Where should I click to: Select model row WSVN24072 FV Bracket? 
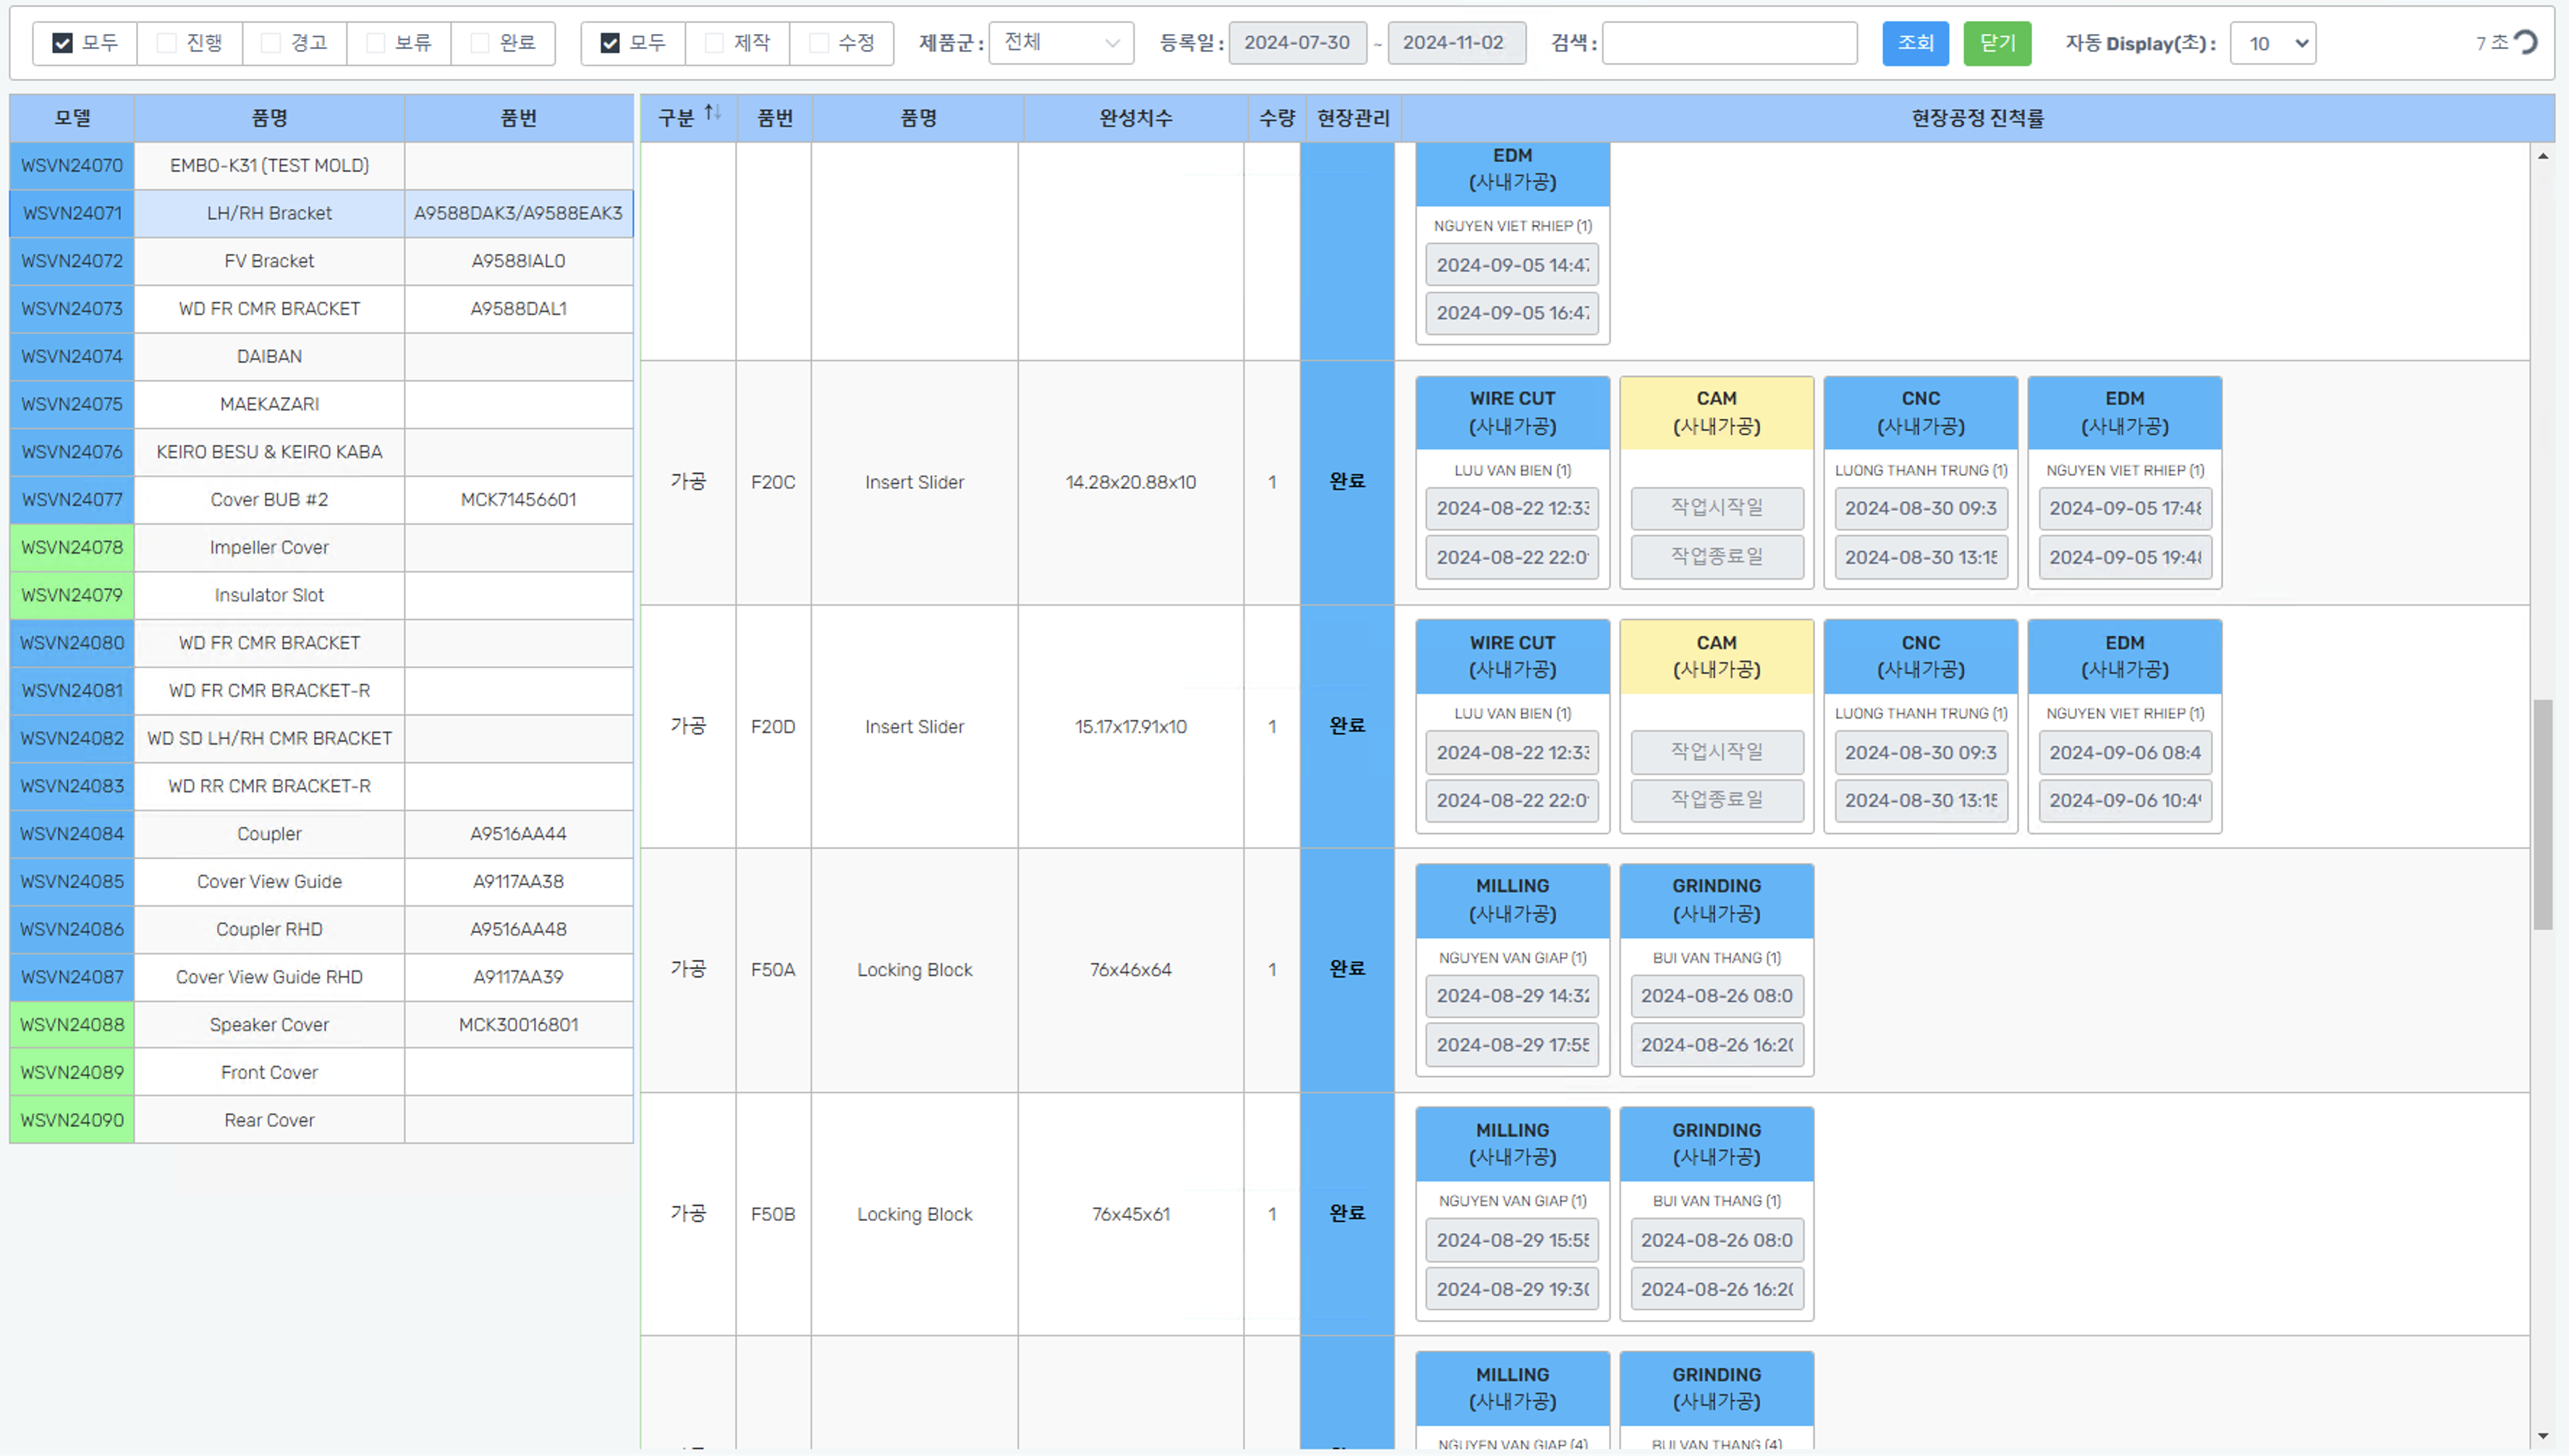pos(269,261)
